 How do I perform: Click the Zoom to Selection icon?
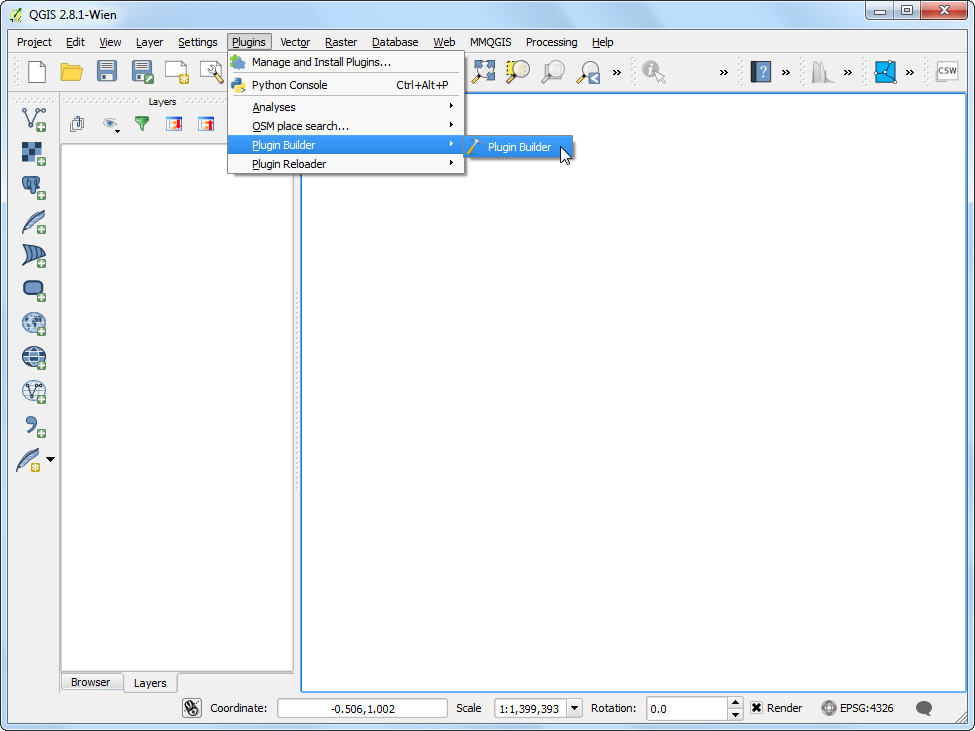coord(517,71)
